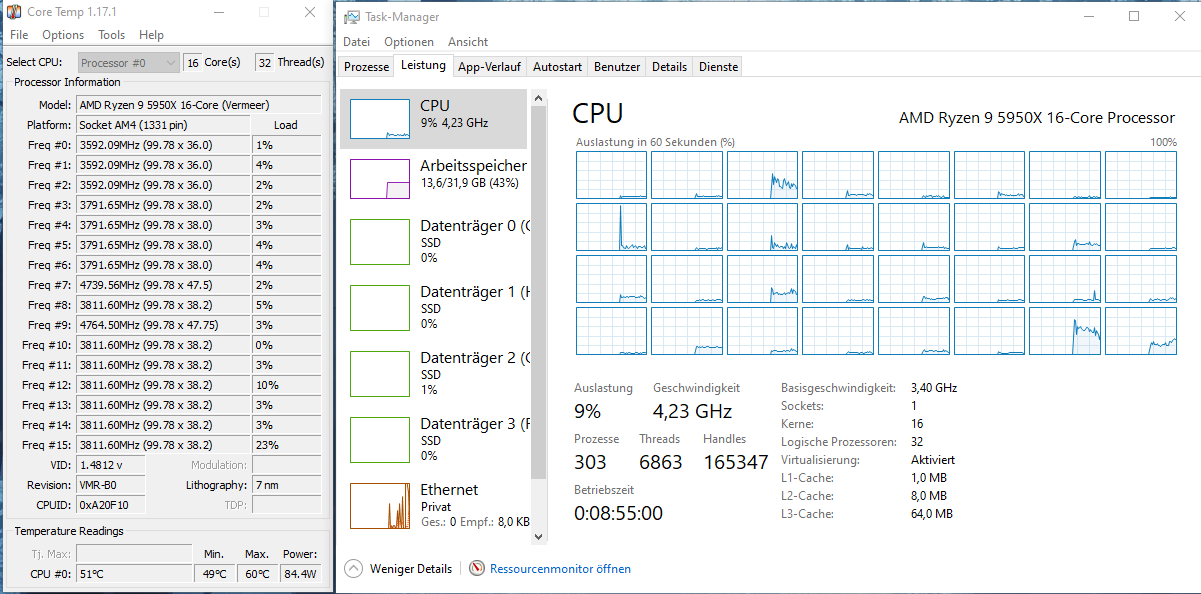Switch to the Leistung tab

(423, 66)
